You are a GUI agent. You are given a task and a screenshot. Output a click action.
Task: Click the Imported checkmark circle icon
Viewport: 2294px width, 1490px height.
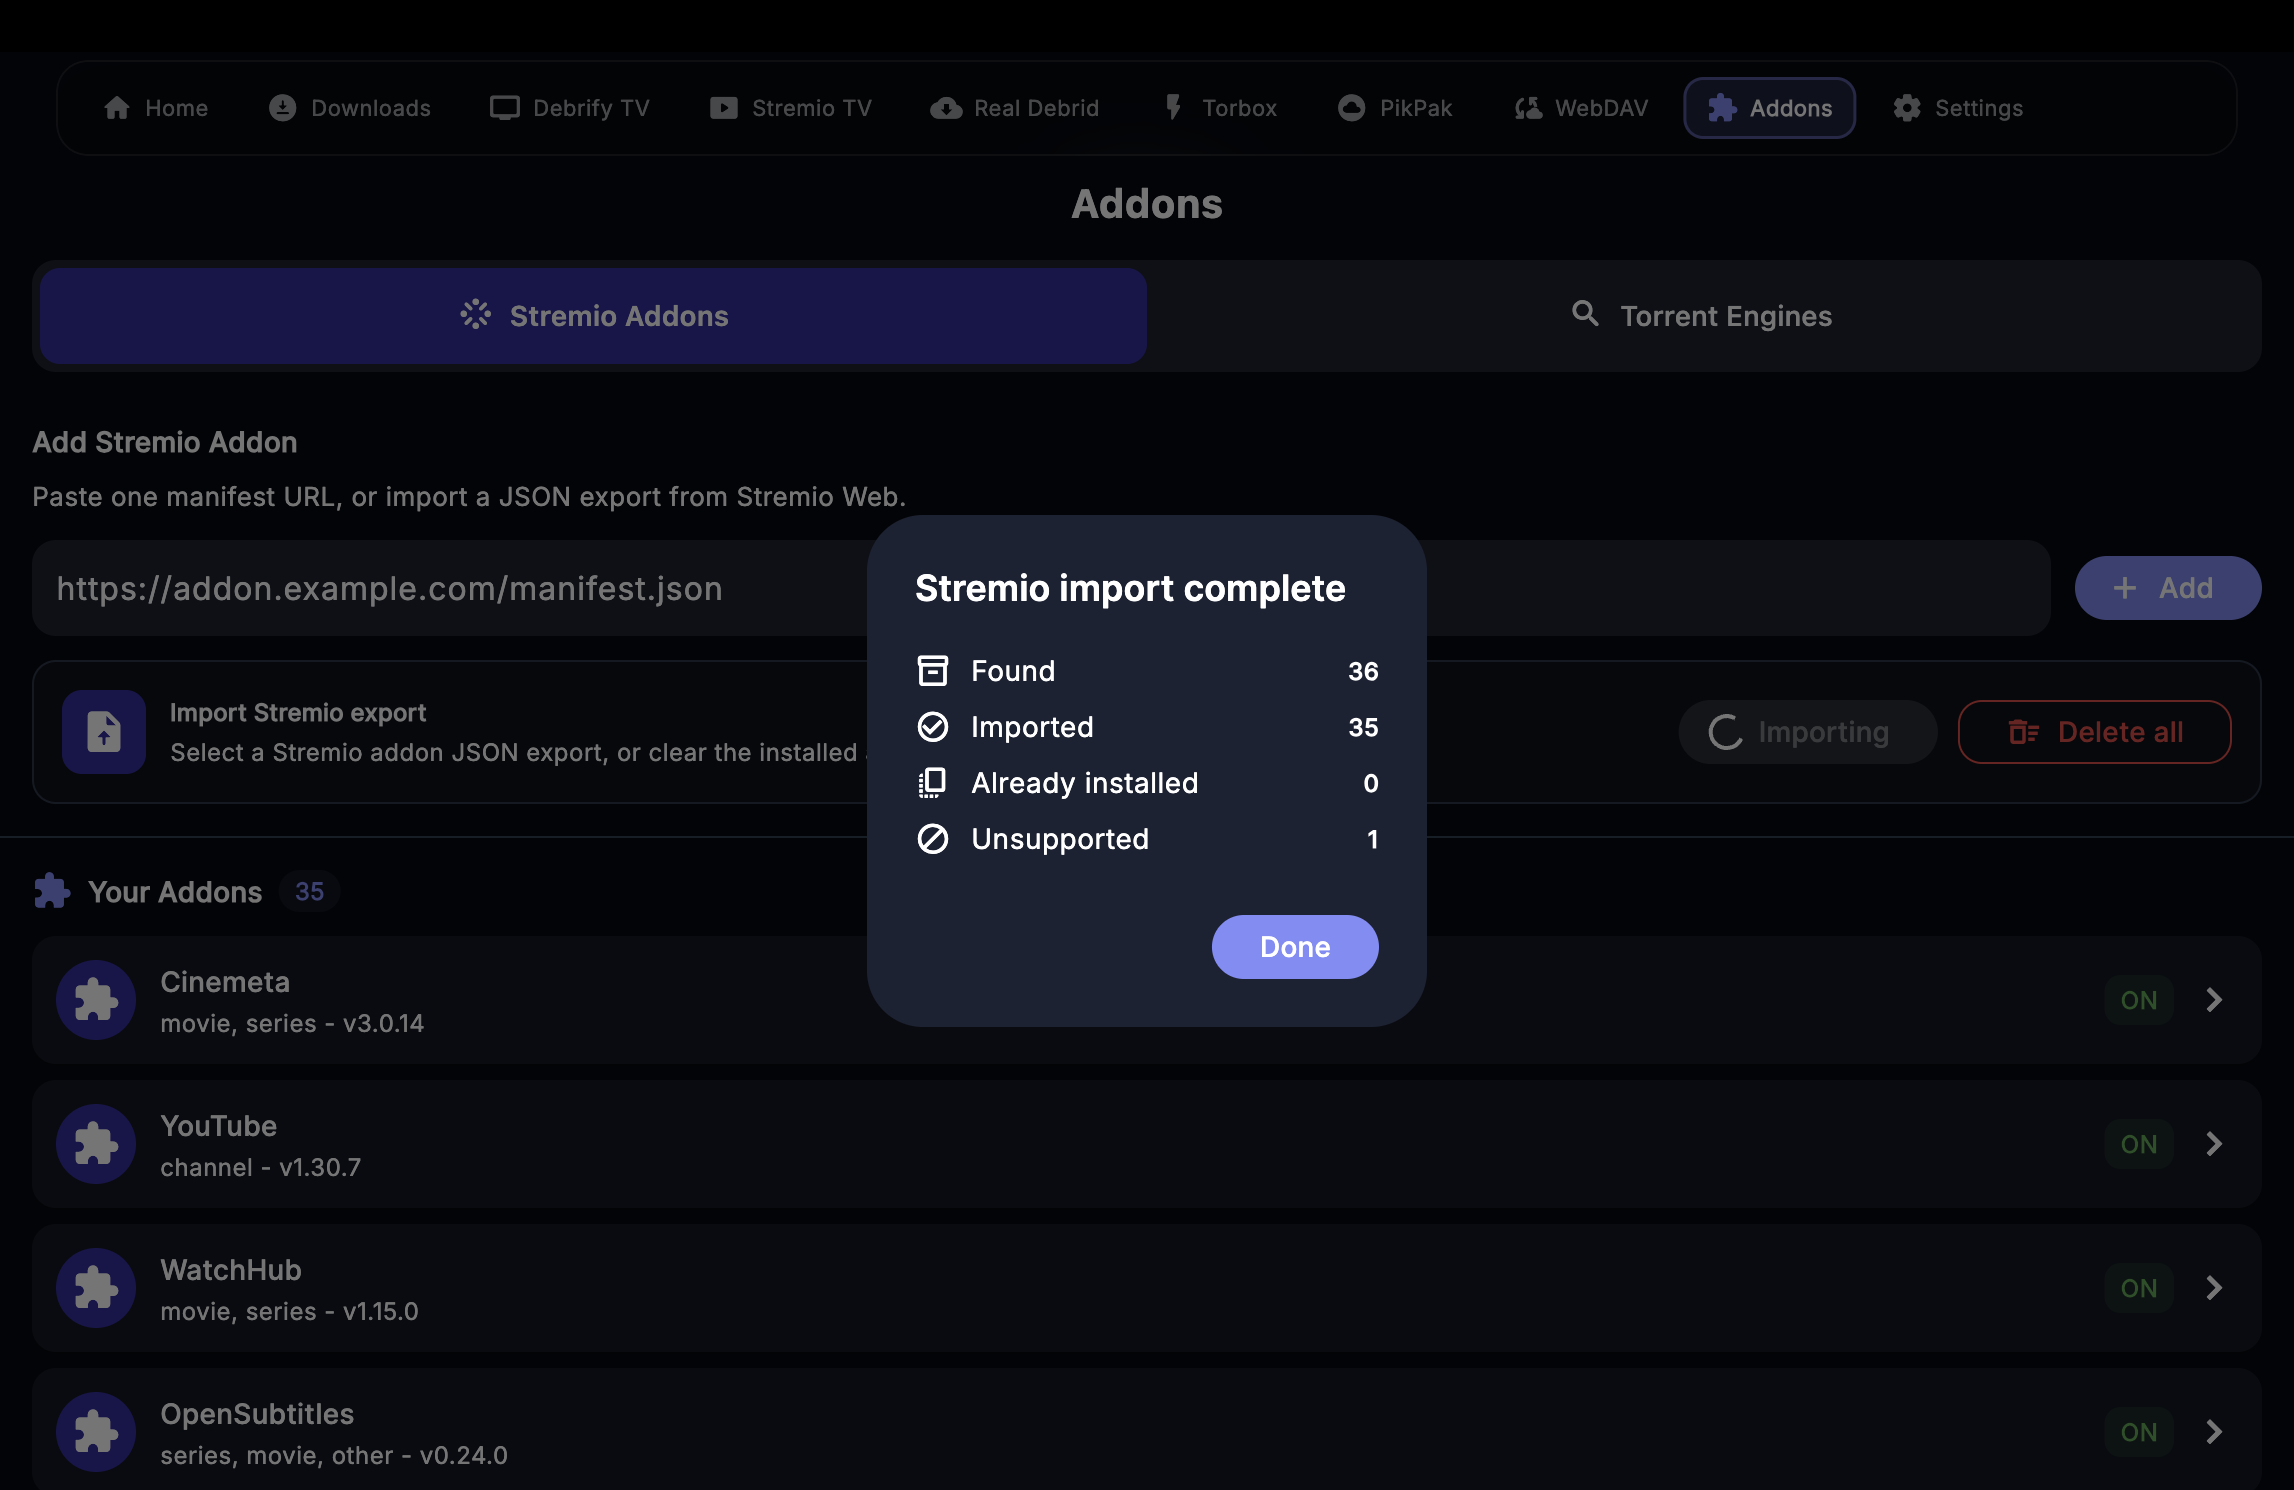(x=933, y=727)
